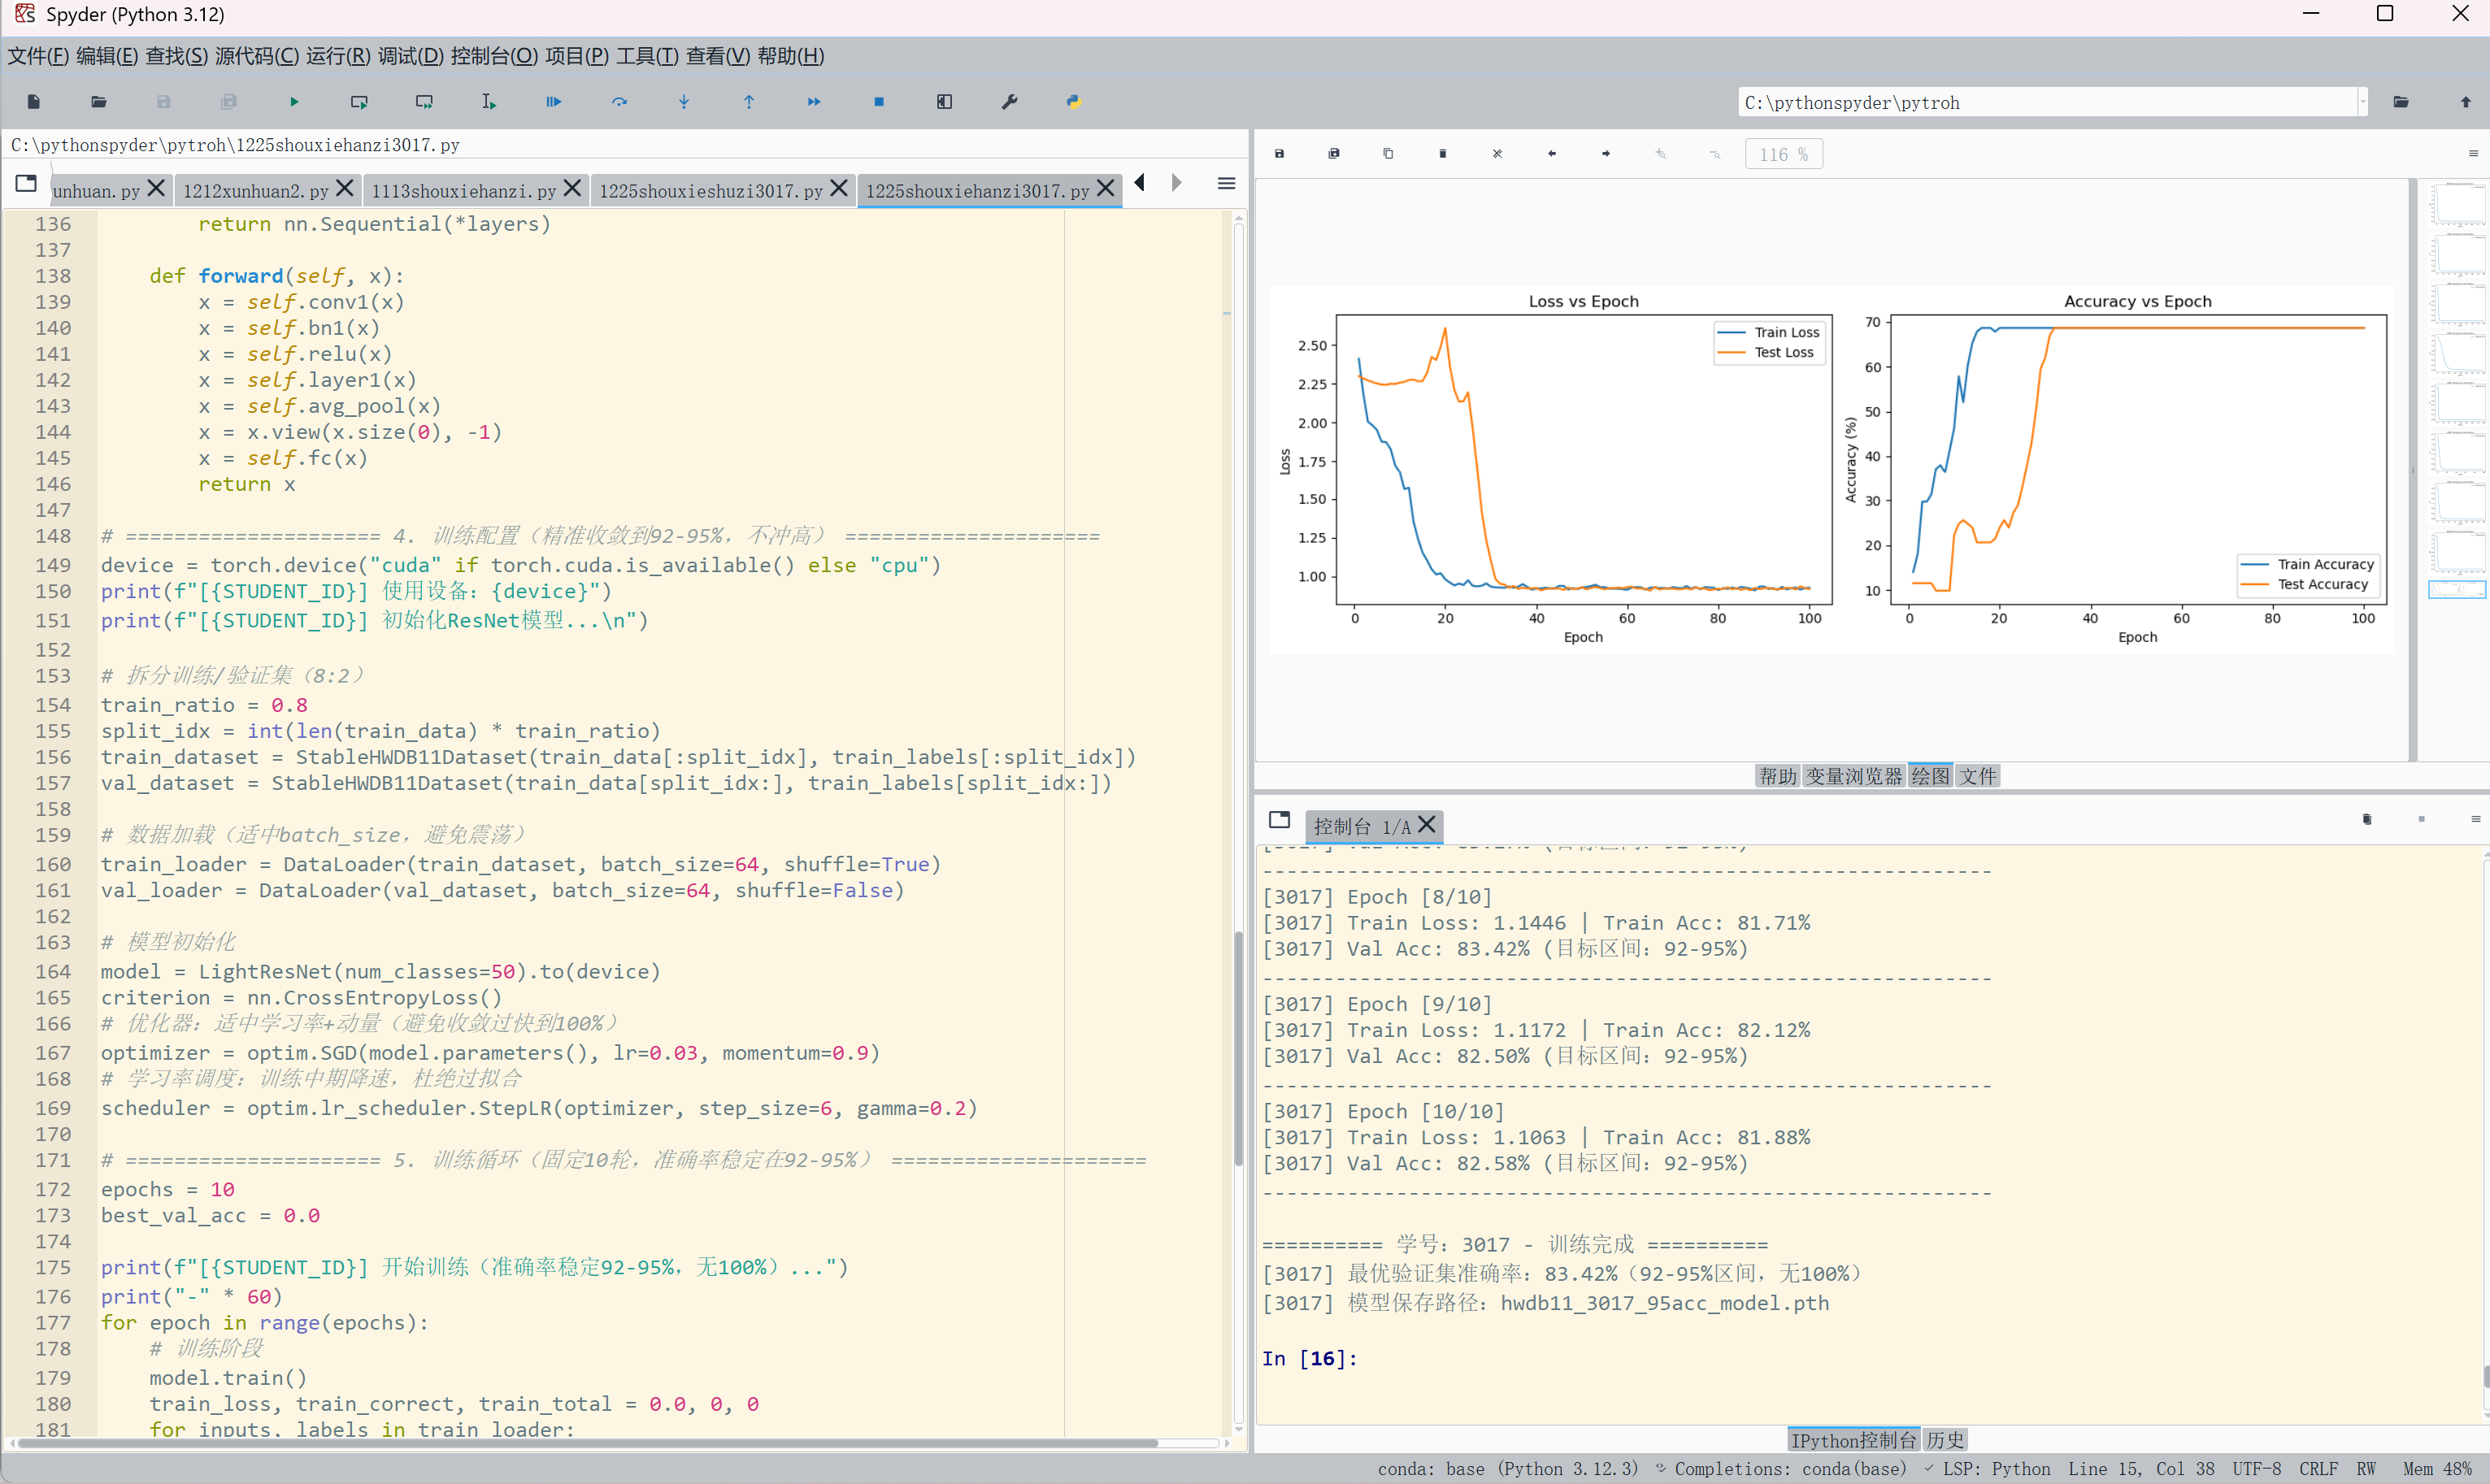This screenshot has height=1484, width=2490.
Task: Open plots pane options menu
Action: tap(2473, 154)
